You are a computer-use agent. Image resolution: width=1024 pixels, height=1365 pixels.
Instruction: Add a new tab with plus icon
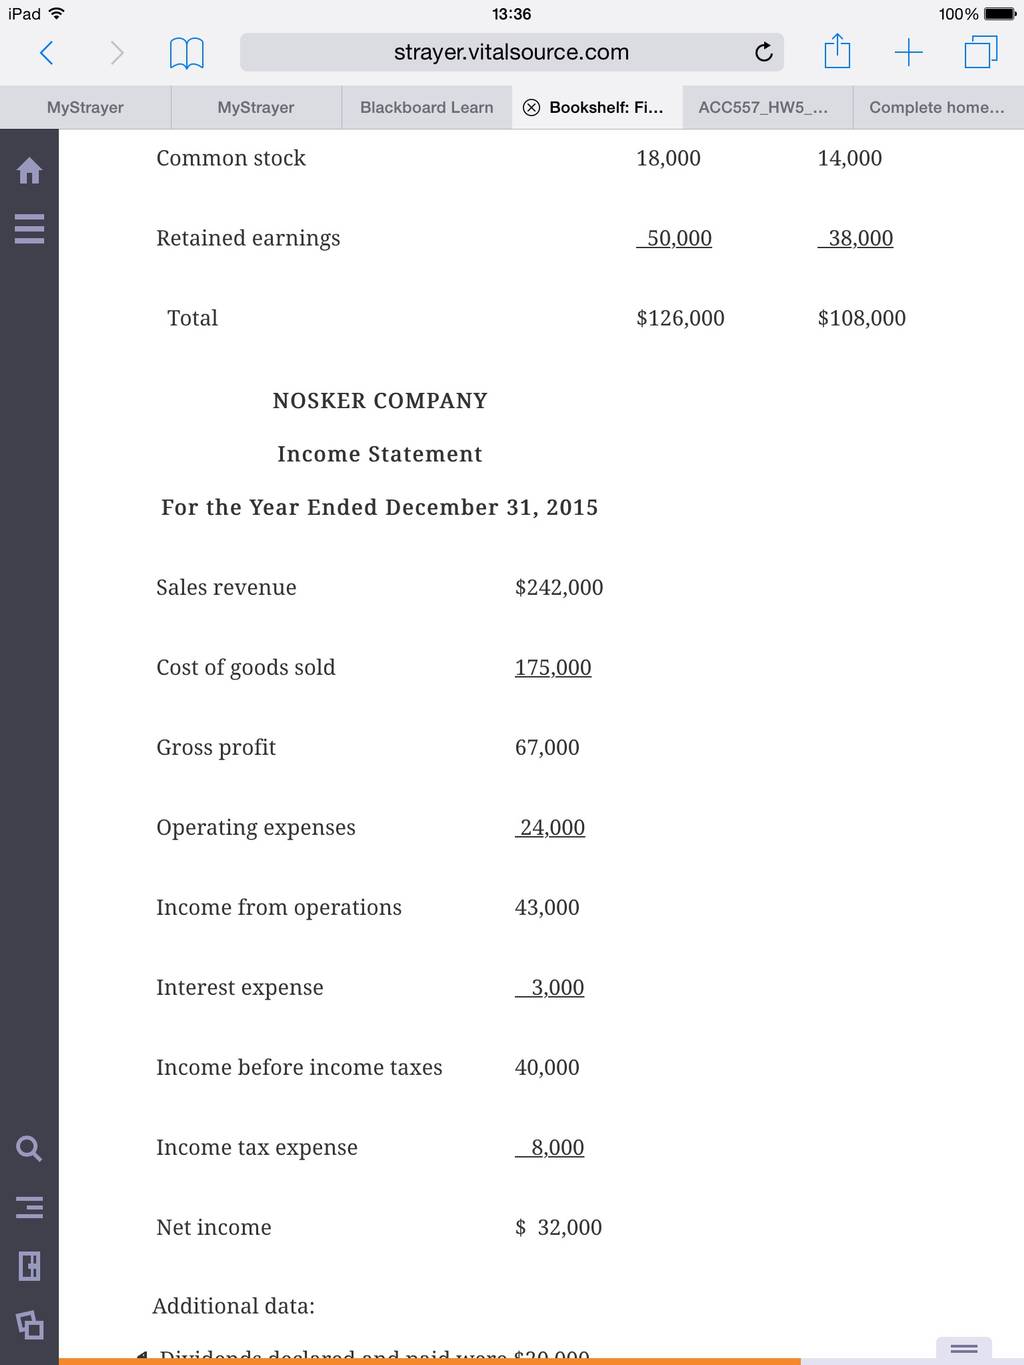click(x=908, y=52)
